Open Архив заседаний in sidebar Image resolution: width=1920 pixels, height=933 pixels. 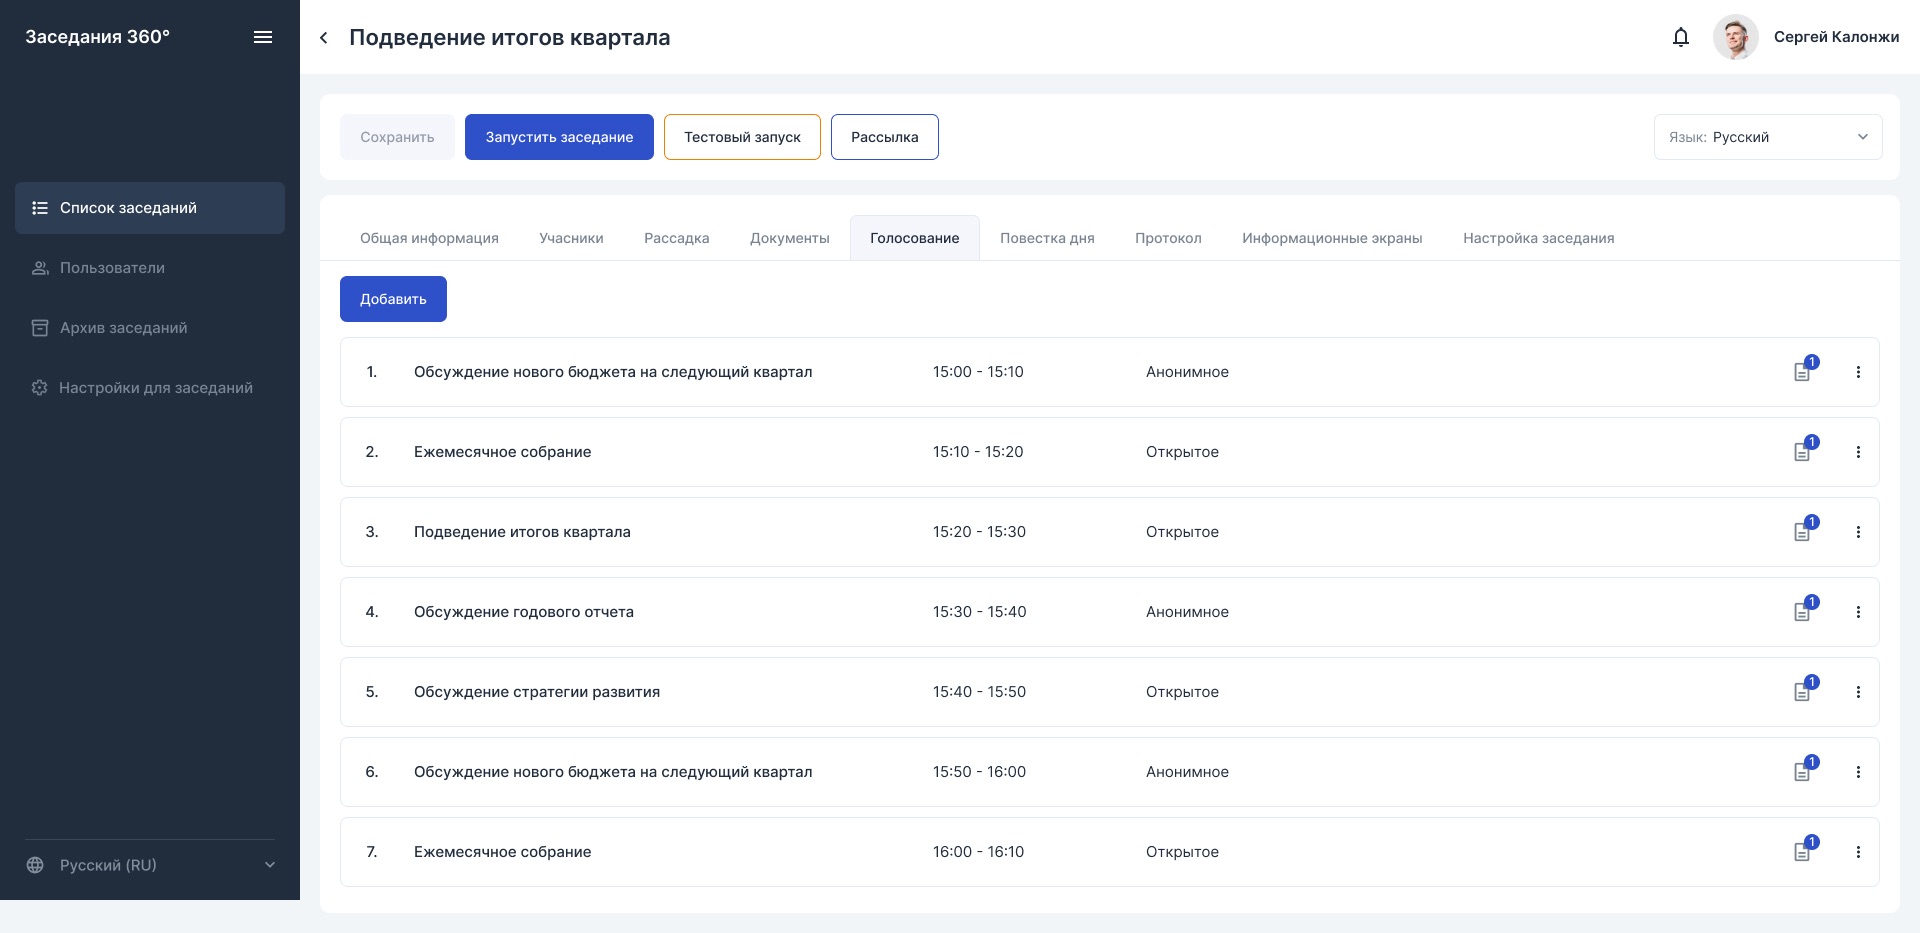click(150, 328)
